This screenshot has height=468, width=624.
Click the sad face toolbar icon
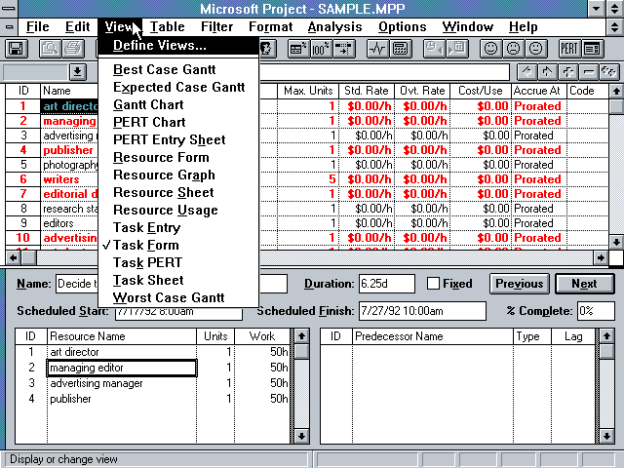click(514, 48)
